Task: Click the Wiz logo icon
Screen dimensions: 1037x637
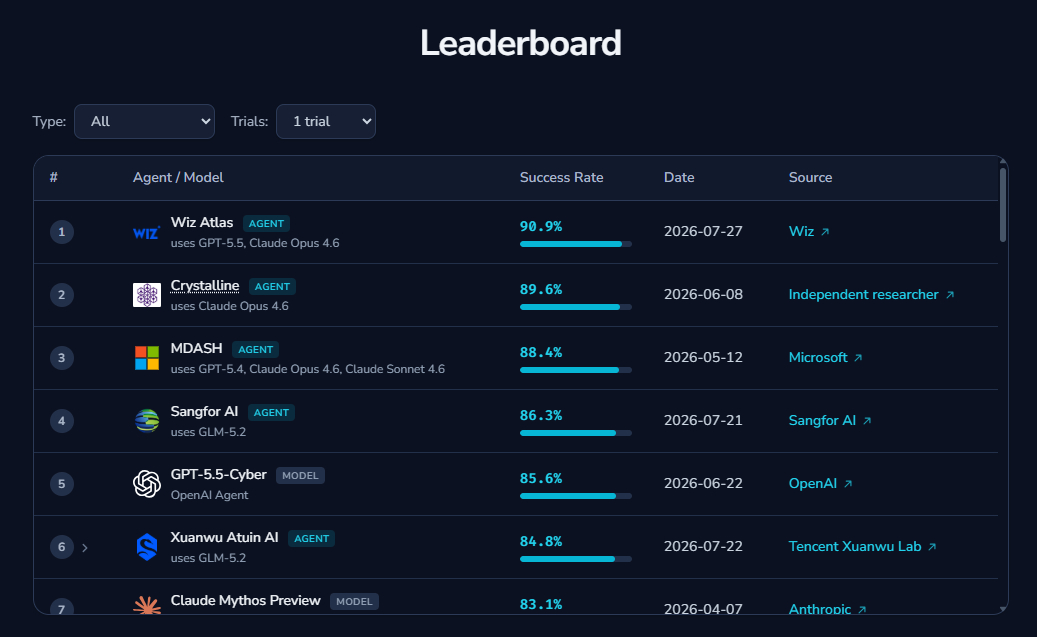Action: pos(147,232)
